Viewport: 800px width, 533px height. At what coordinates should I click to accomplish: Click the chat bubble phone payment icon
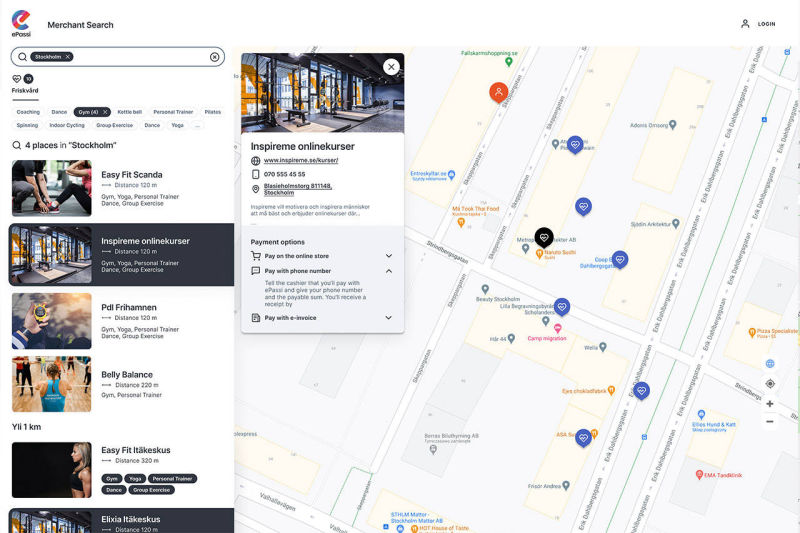point(256,271)
